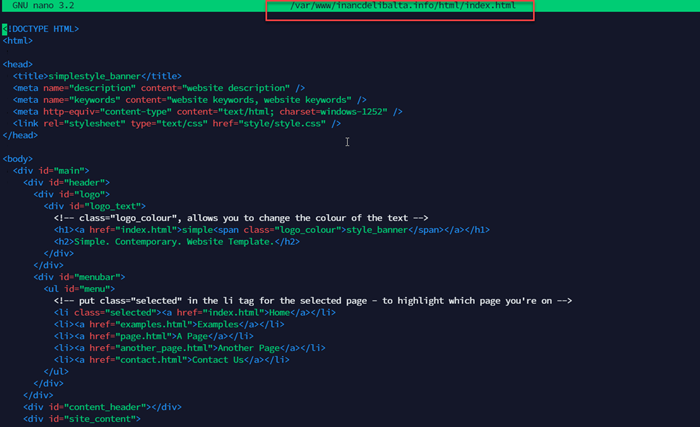The height and width of the screenshot is (427, 700).
Task: Click the h2 Simple. Contemporary. Website Template line
Action: (x=176, y=242)
